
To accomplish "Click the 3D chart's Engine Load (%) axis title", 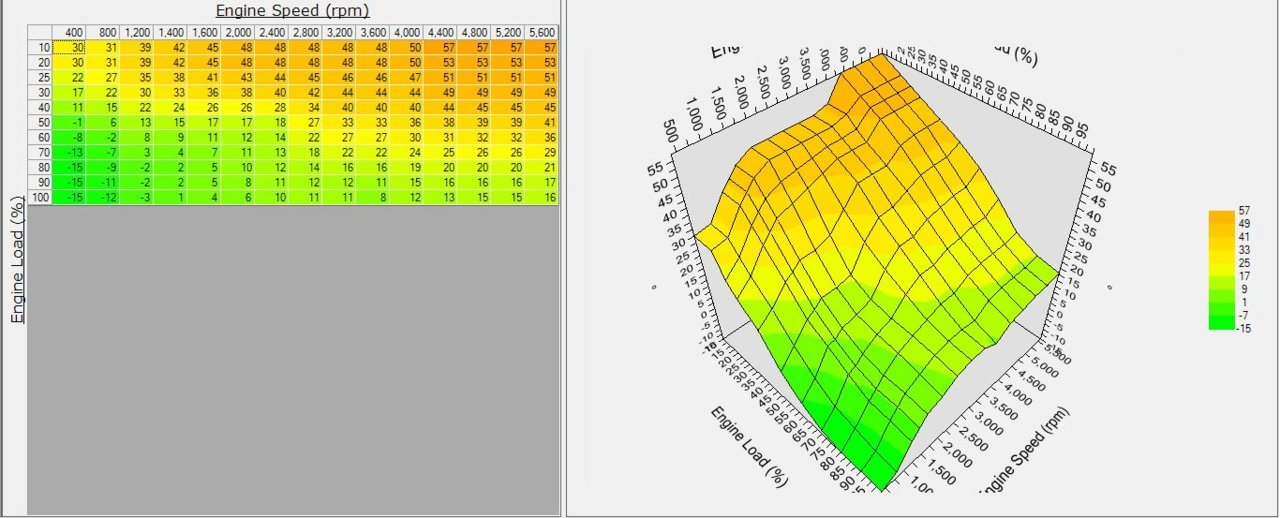I will 750,446.
